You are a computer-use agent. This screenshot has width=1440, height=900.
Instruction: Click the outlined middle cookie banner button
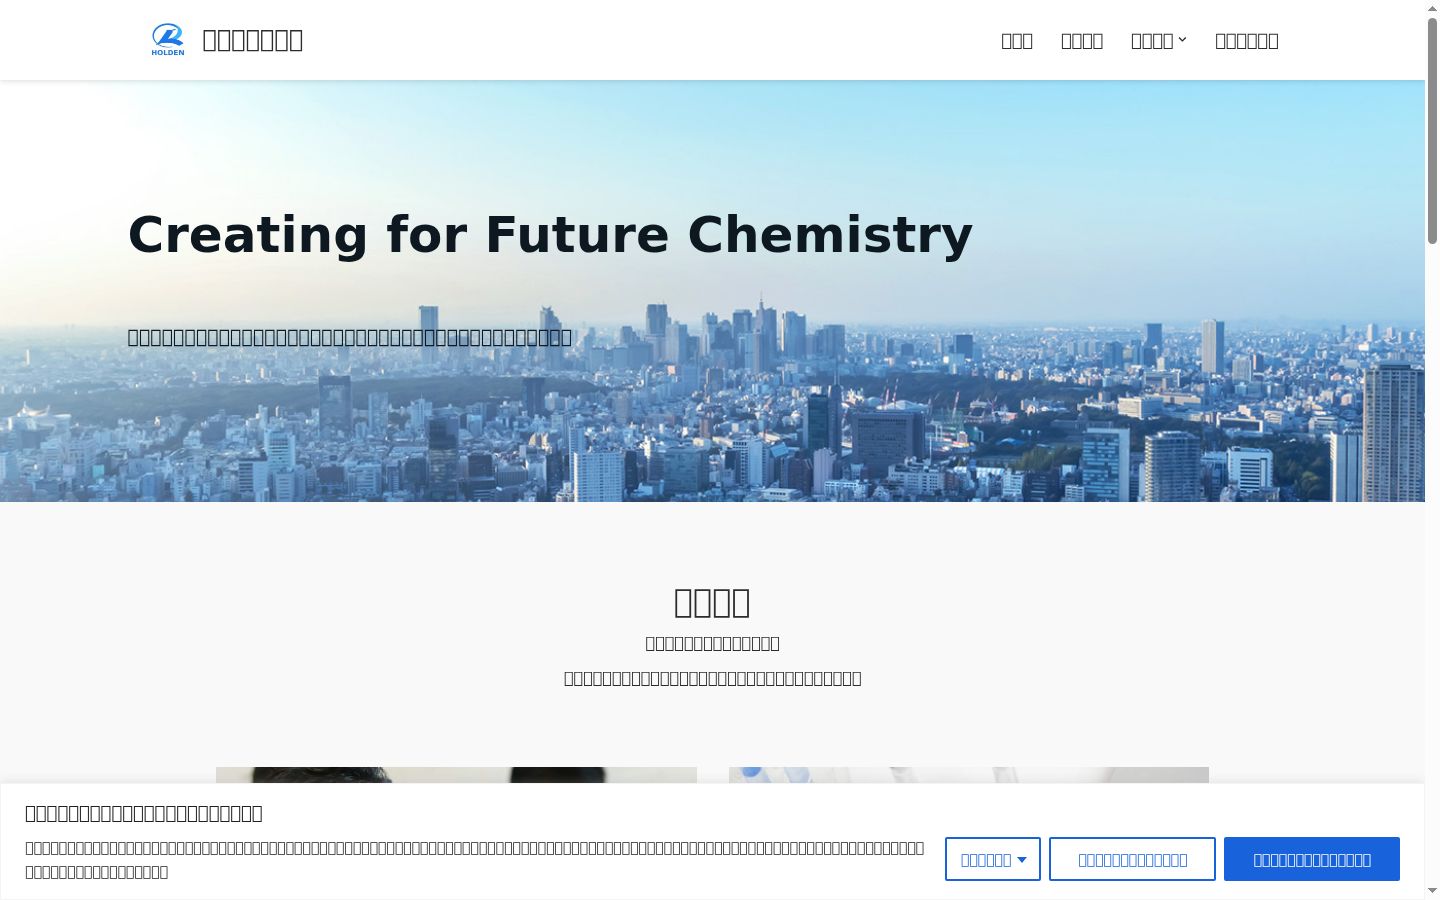(x=1132, y=859)
